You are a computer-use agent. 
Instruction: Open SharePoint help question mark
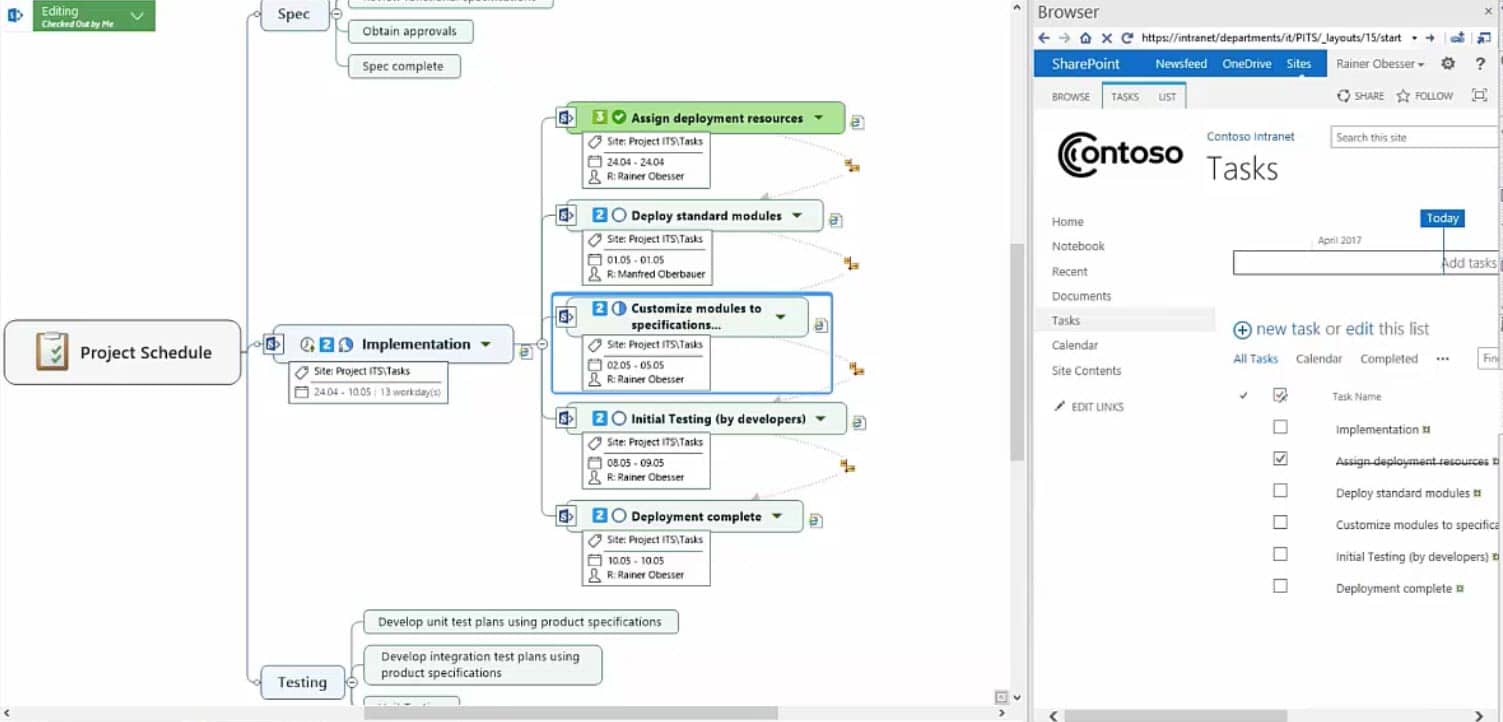1480,63
